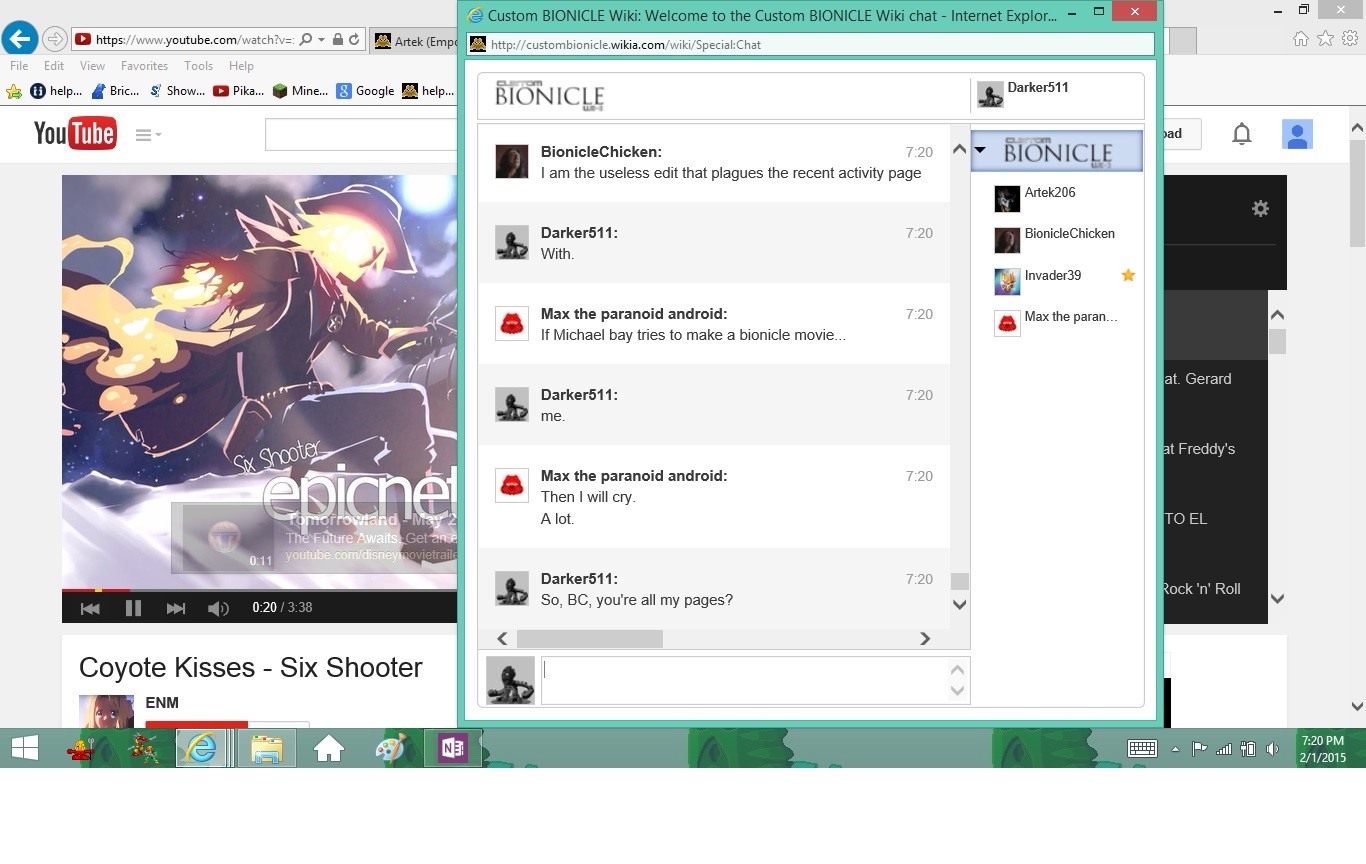Click the address bar search magnifier icon

pyautogui.click(x=306, y=40)
